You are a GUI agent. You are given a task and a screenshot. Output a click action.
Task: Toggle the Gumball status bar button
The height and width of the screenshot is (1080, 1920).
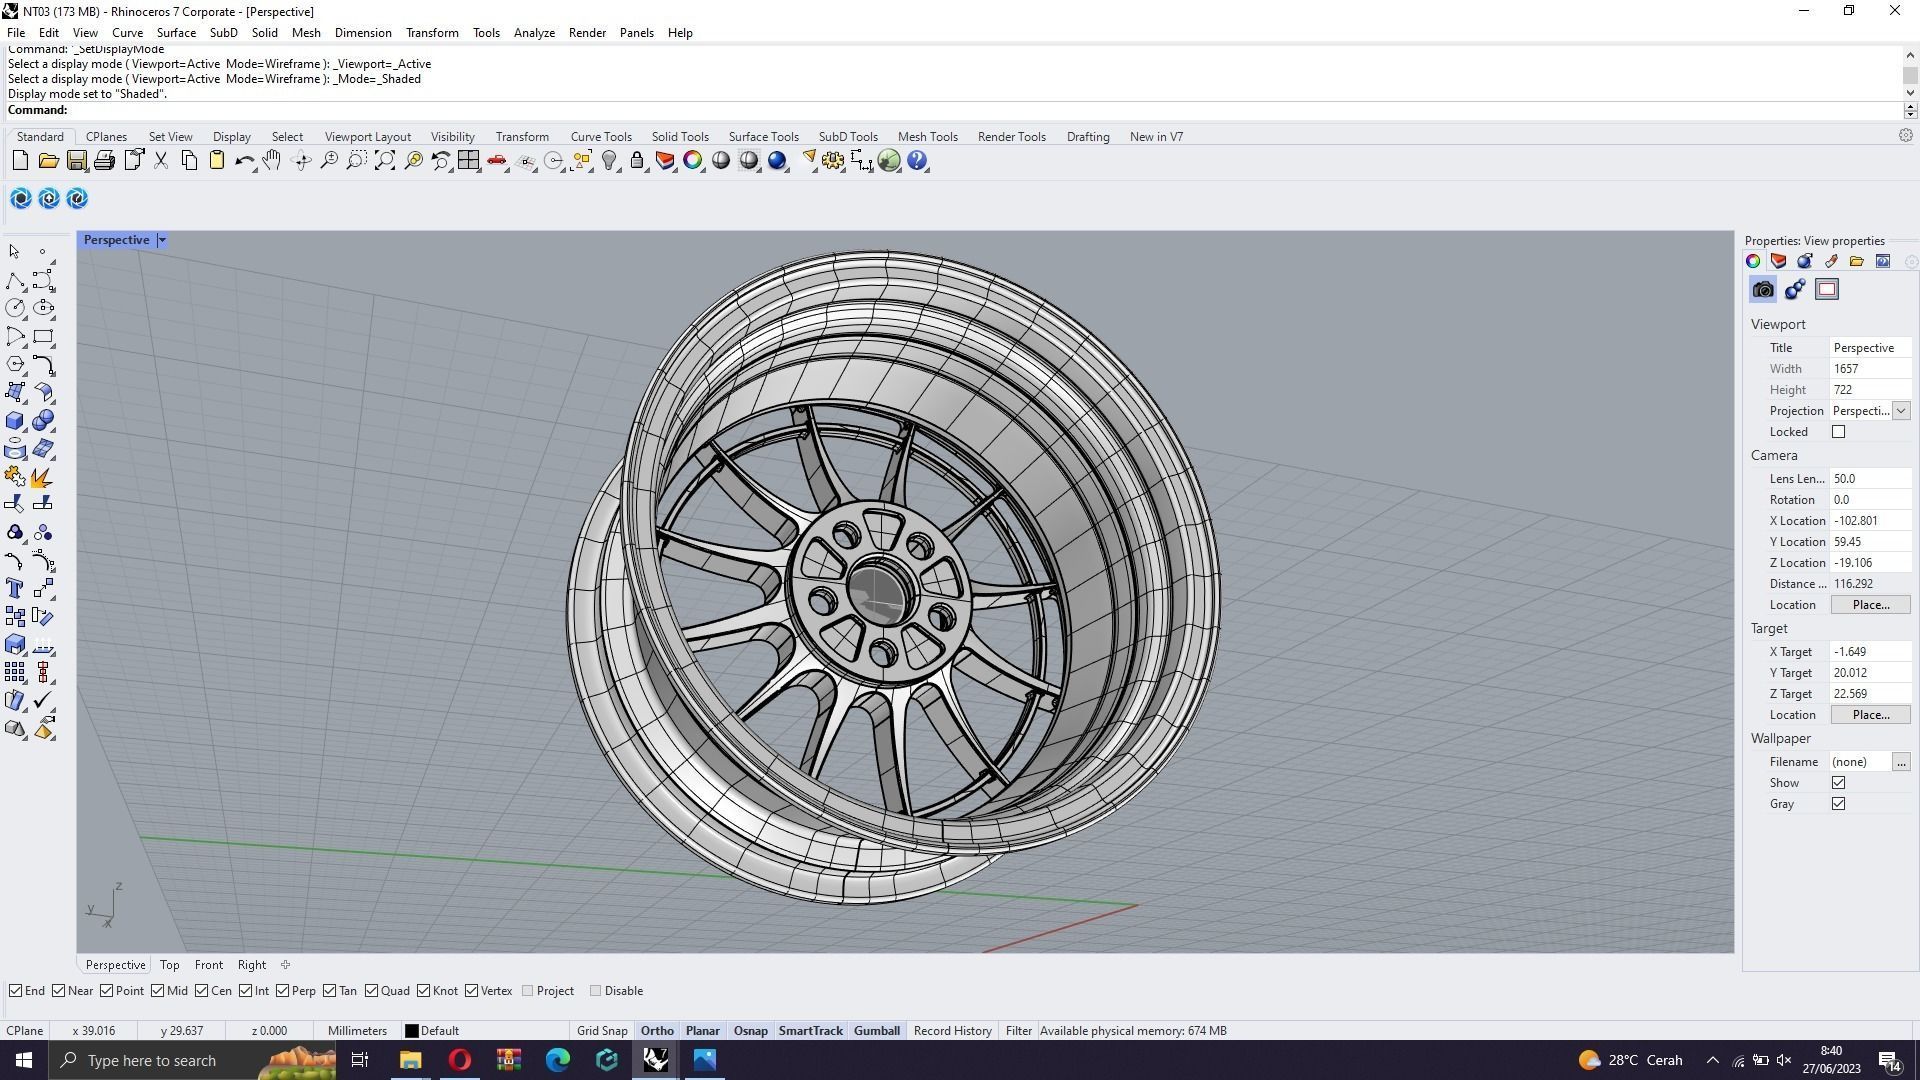[x=876, y=1031]
